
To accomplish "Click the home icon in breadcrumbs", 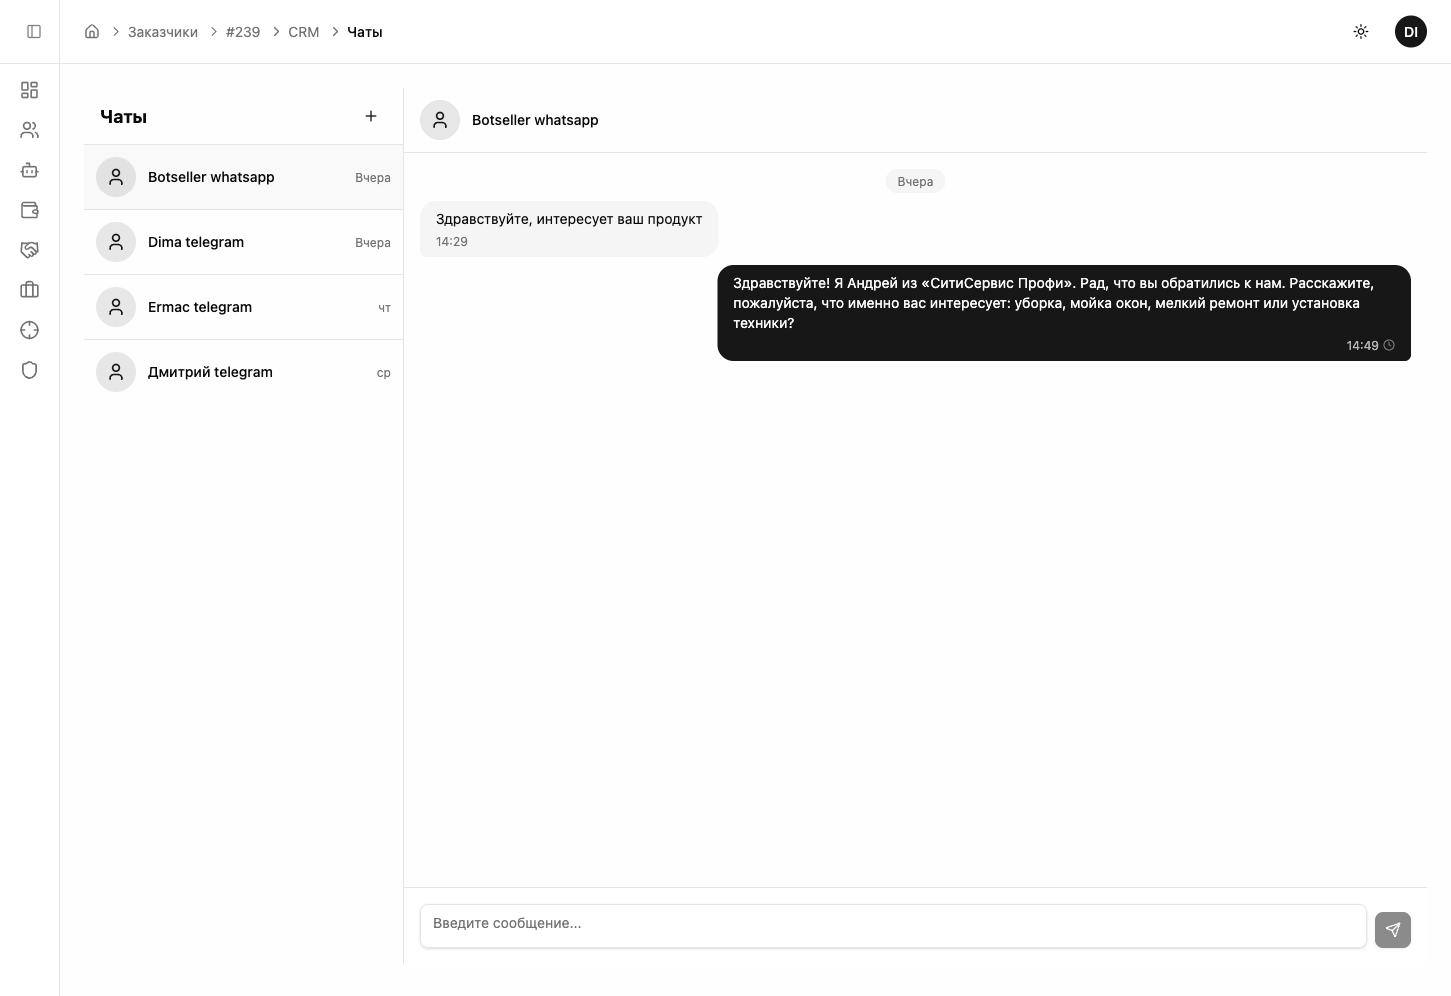I will [92, 31].
